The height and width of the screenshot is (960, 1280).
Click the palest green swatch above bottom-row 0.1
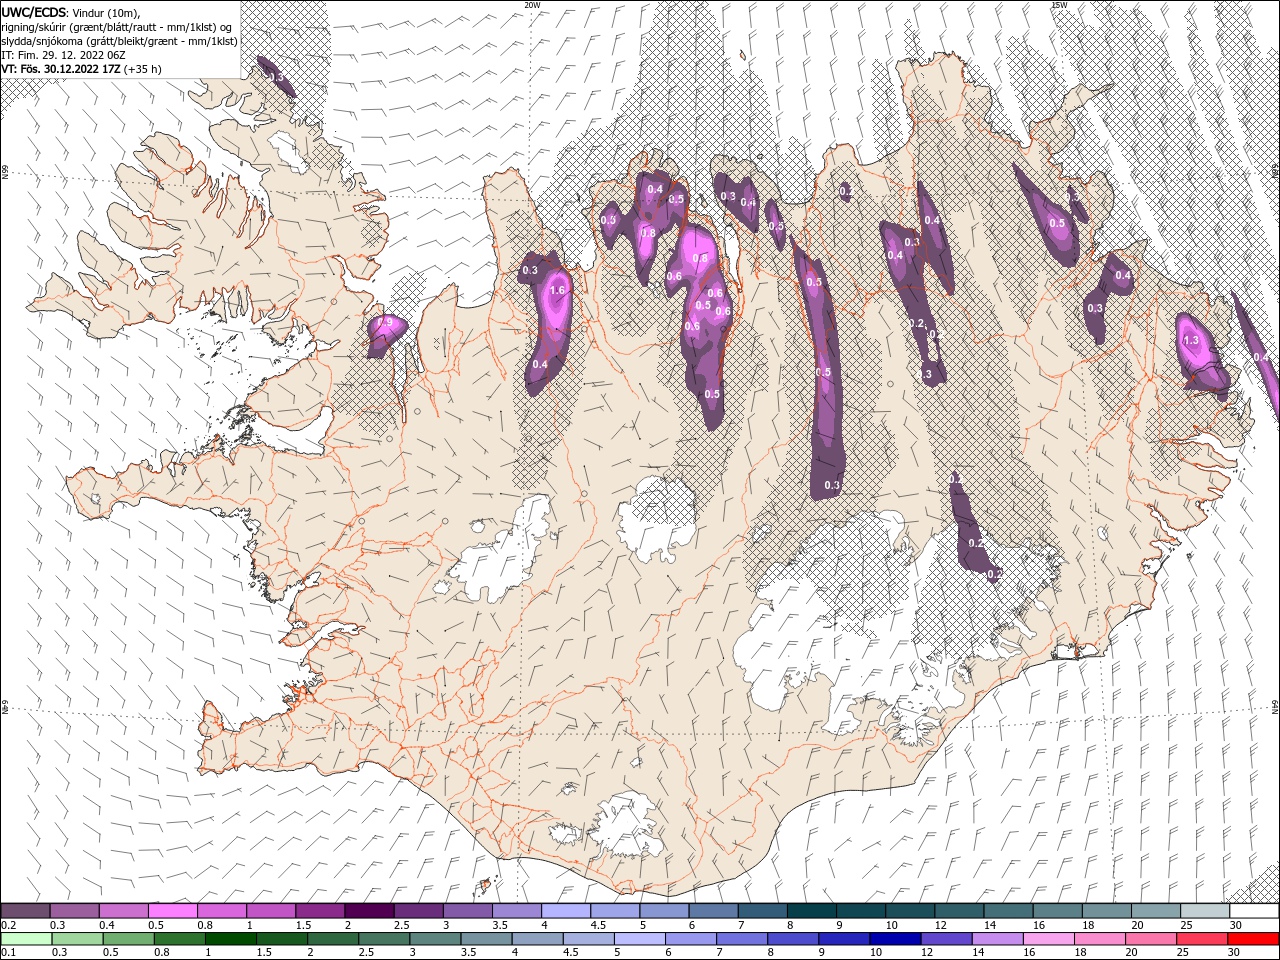26,939
